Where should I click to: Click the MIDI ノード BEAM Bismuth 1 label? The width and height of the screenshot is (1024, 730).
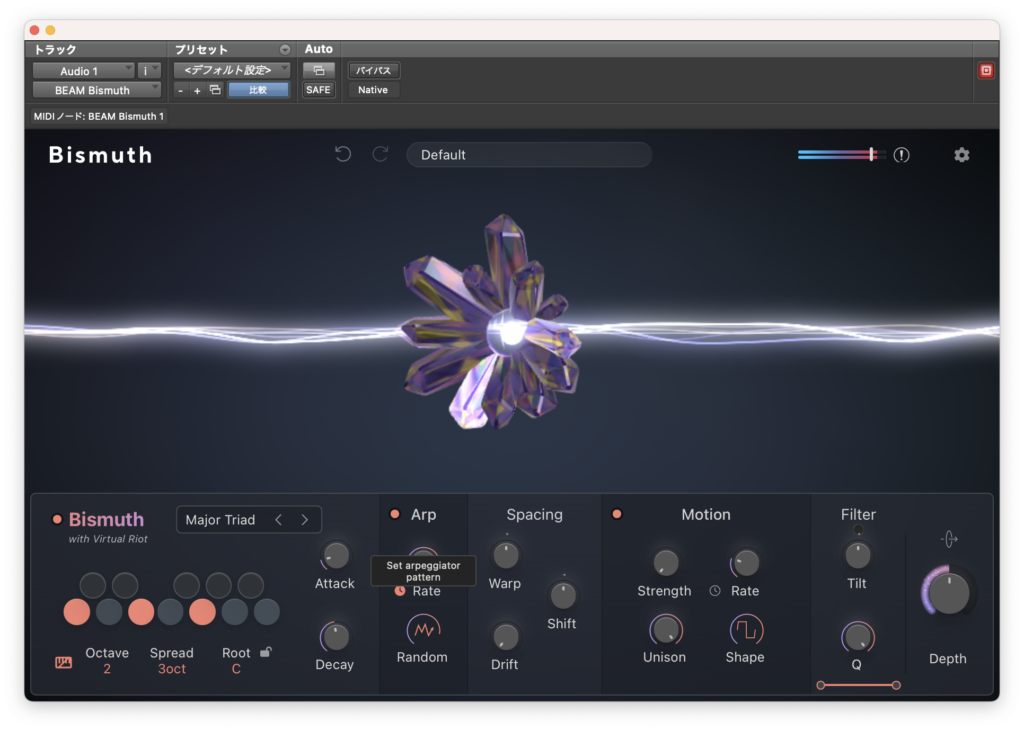pos(99,116)
